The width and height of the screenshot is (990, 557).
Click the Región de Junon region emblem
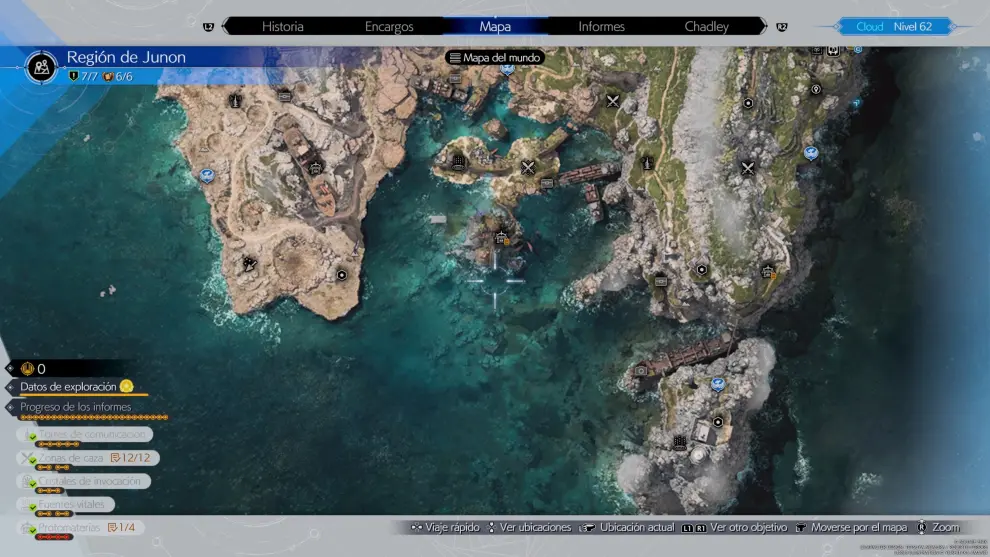coord(42,67)
